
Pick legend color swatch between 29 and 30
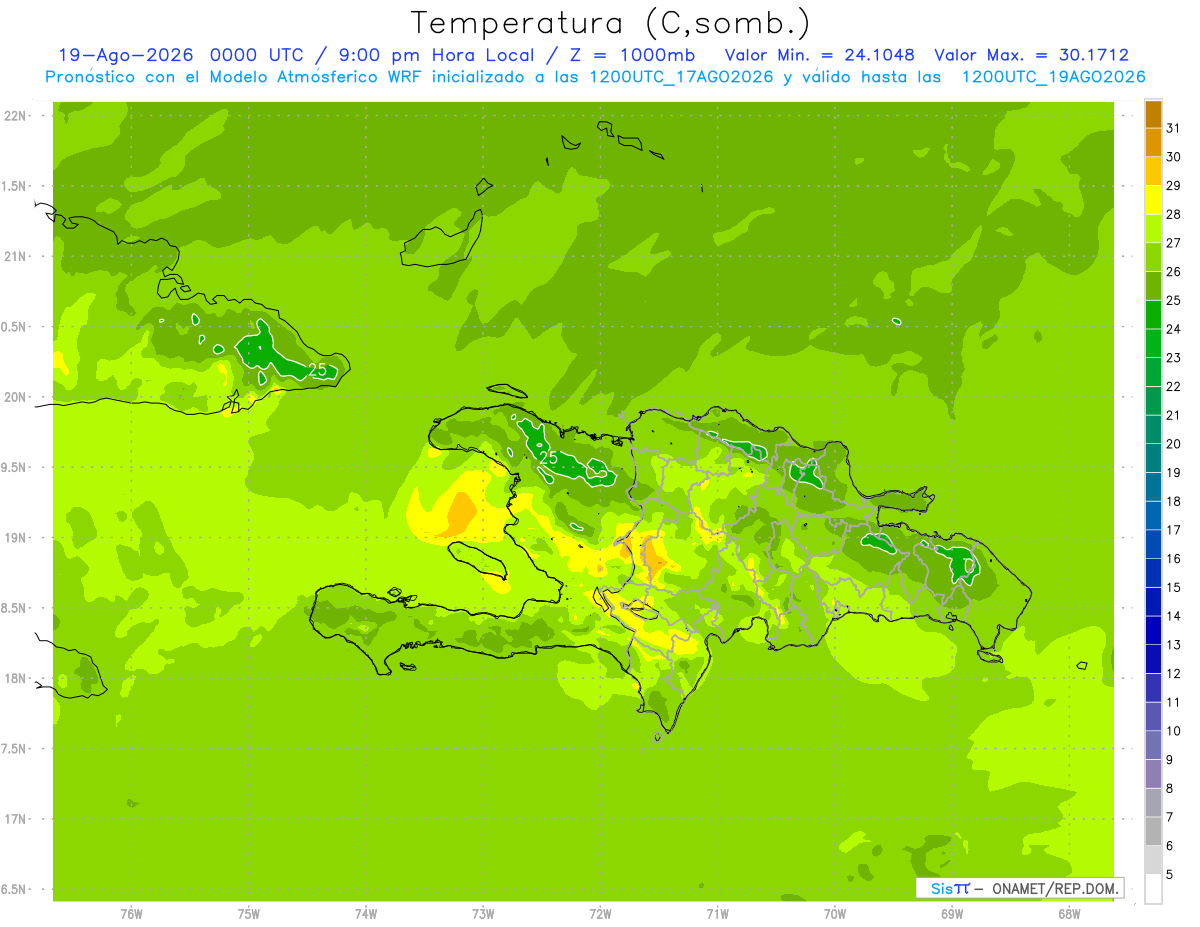click(x=1153, y=172)
